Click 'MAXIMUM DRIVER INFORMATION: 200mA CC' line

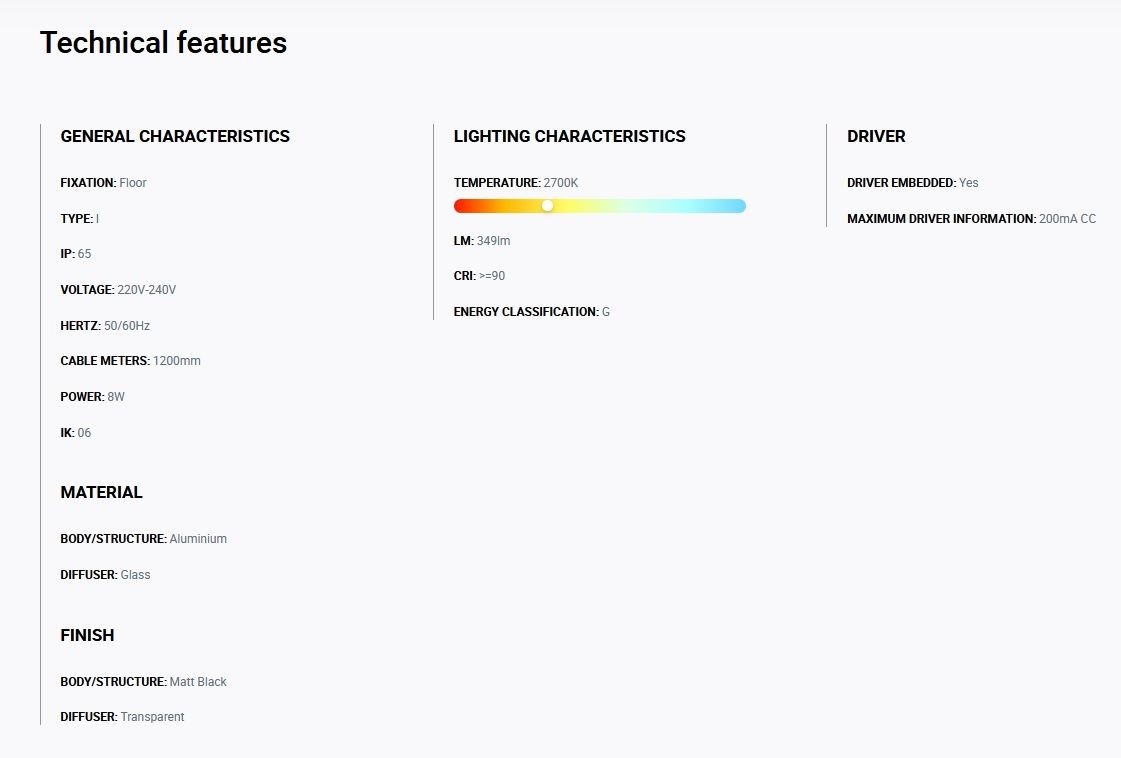[972, 218]
